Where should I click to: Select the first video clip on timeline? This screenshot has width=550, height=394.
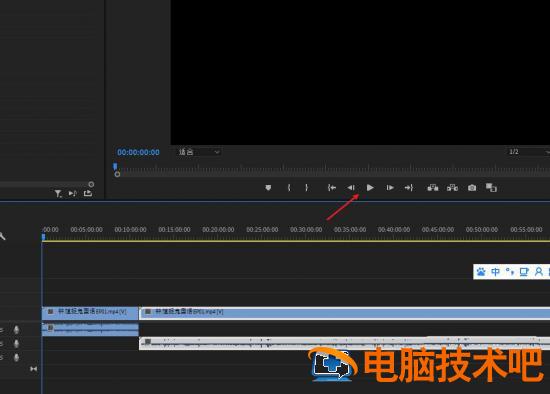90,313
